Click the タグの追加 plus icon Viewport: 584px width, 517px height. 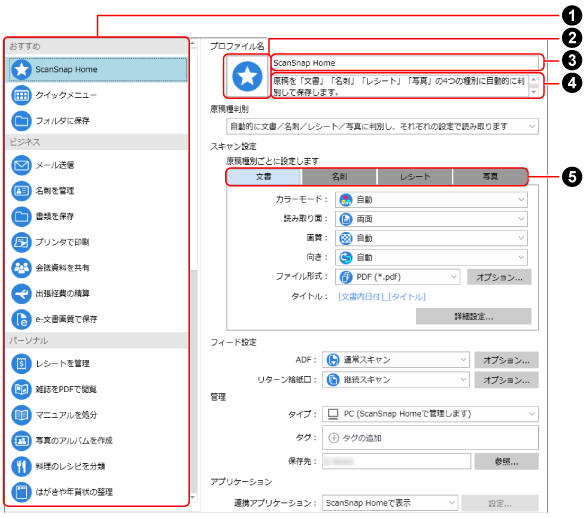click(333, 438)
